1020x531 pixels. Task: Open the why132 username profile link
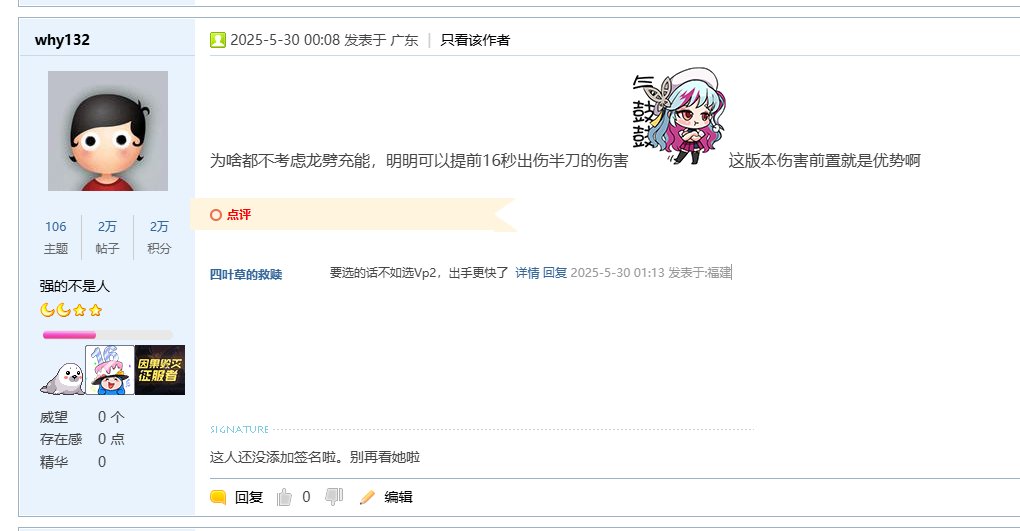click(62, 40)
